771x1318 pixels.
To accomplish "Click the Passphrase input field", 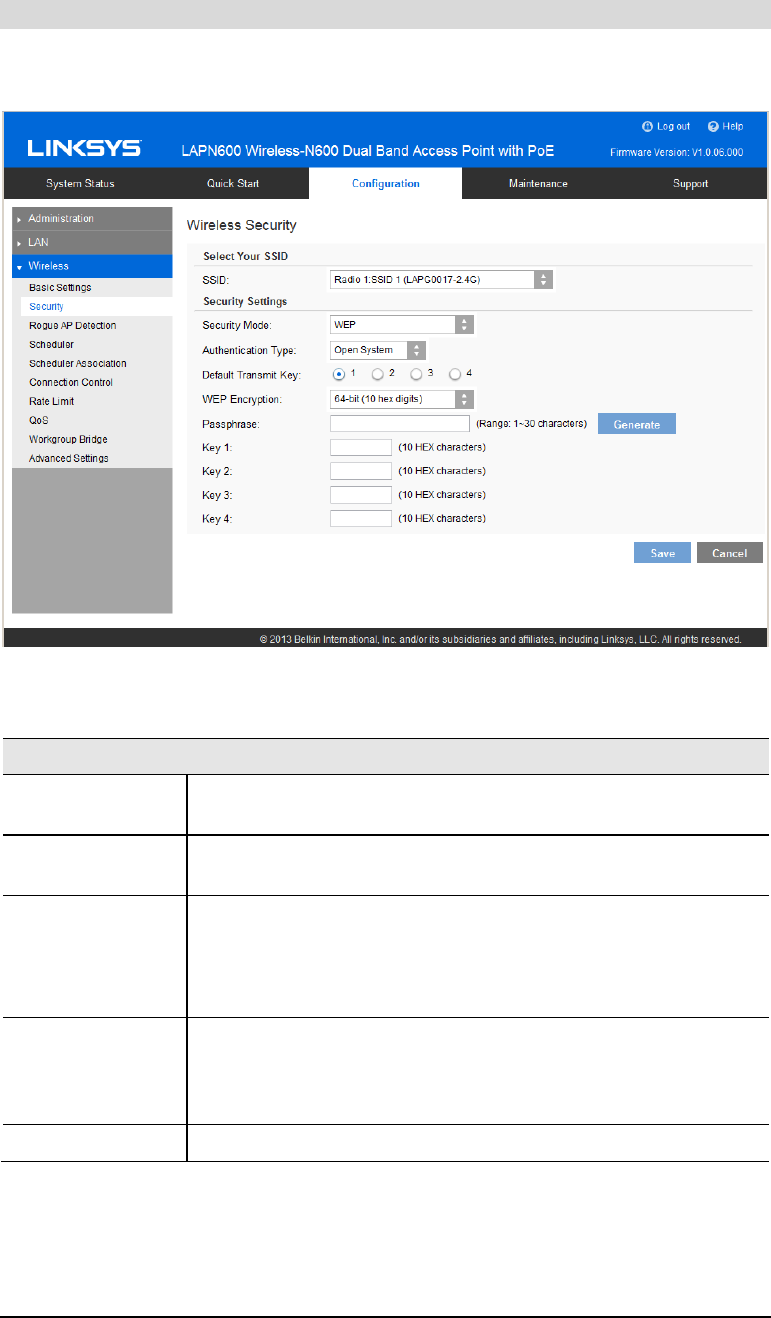I will click(400, 424).
